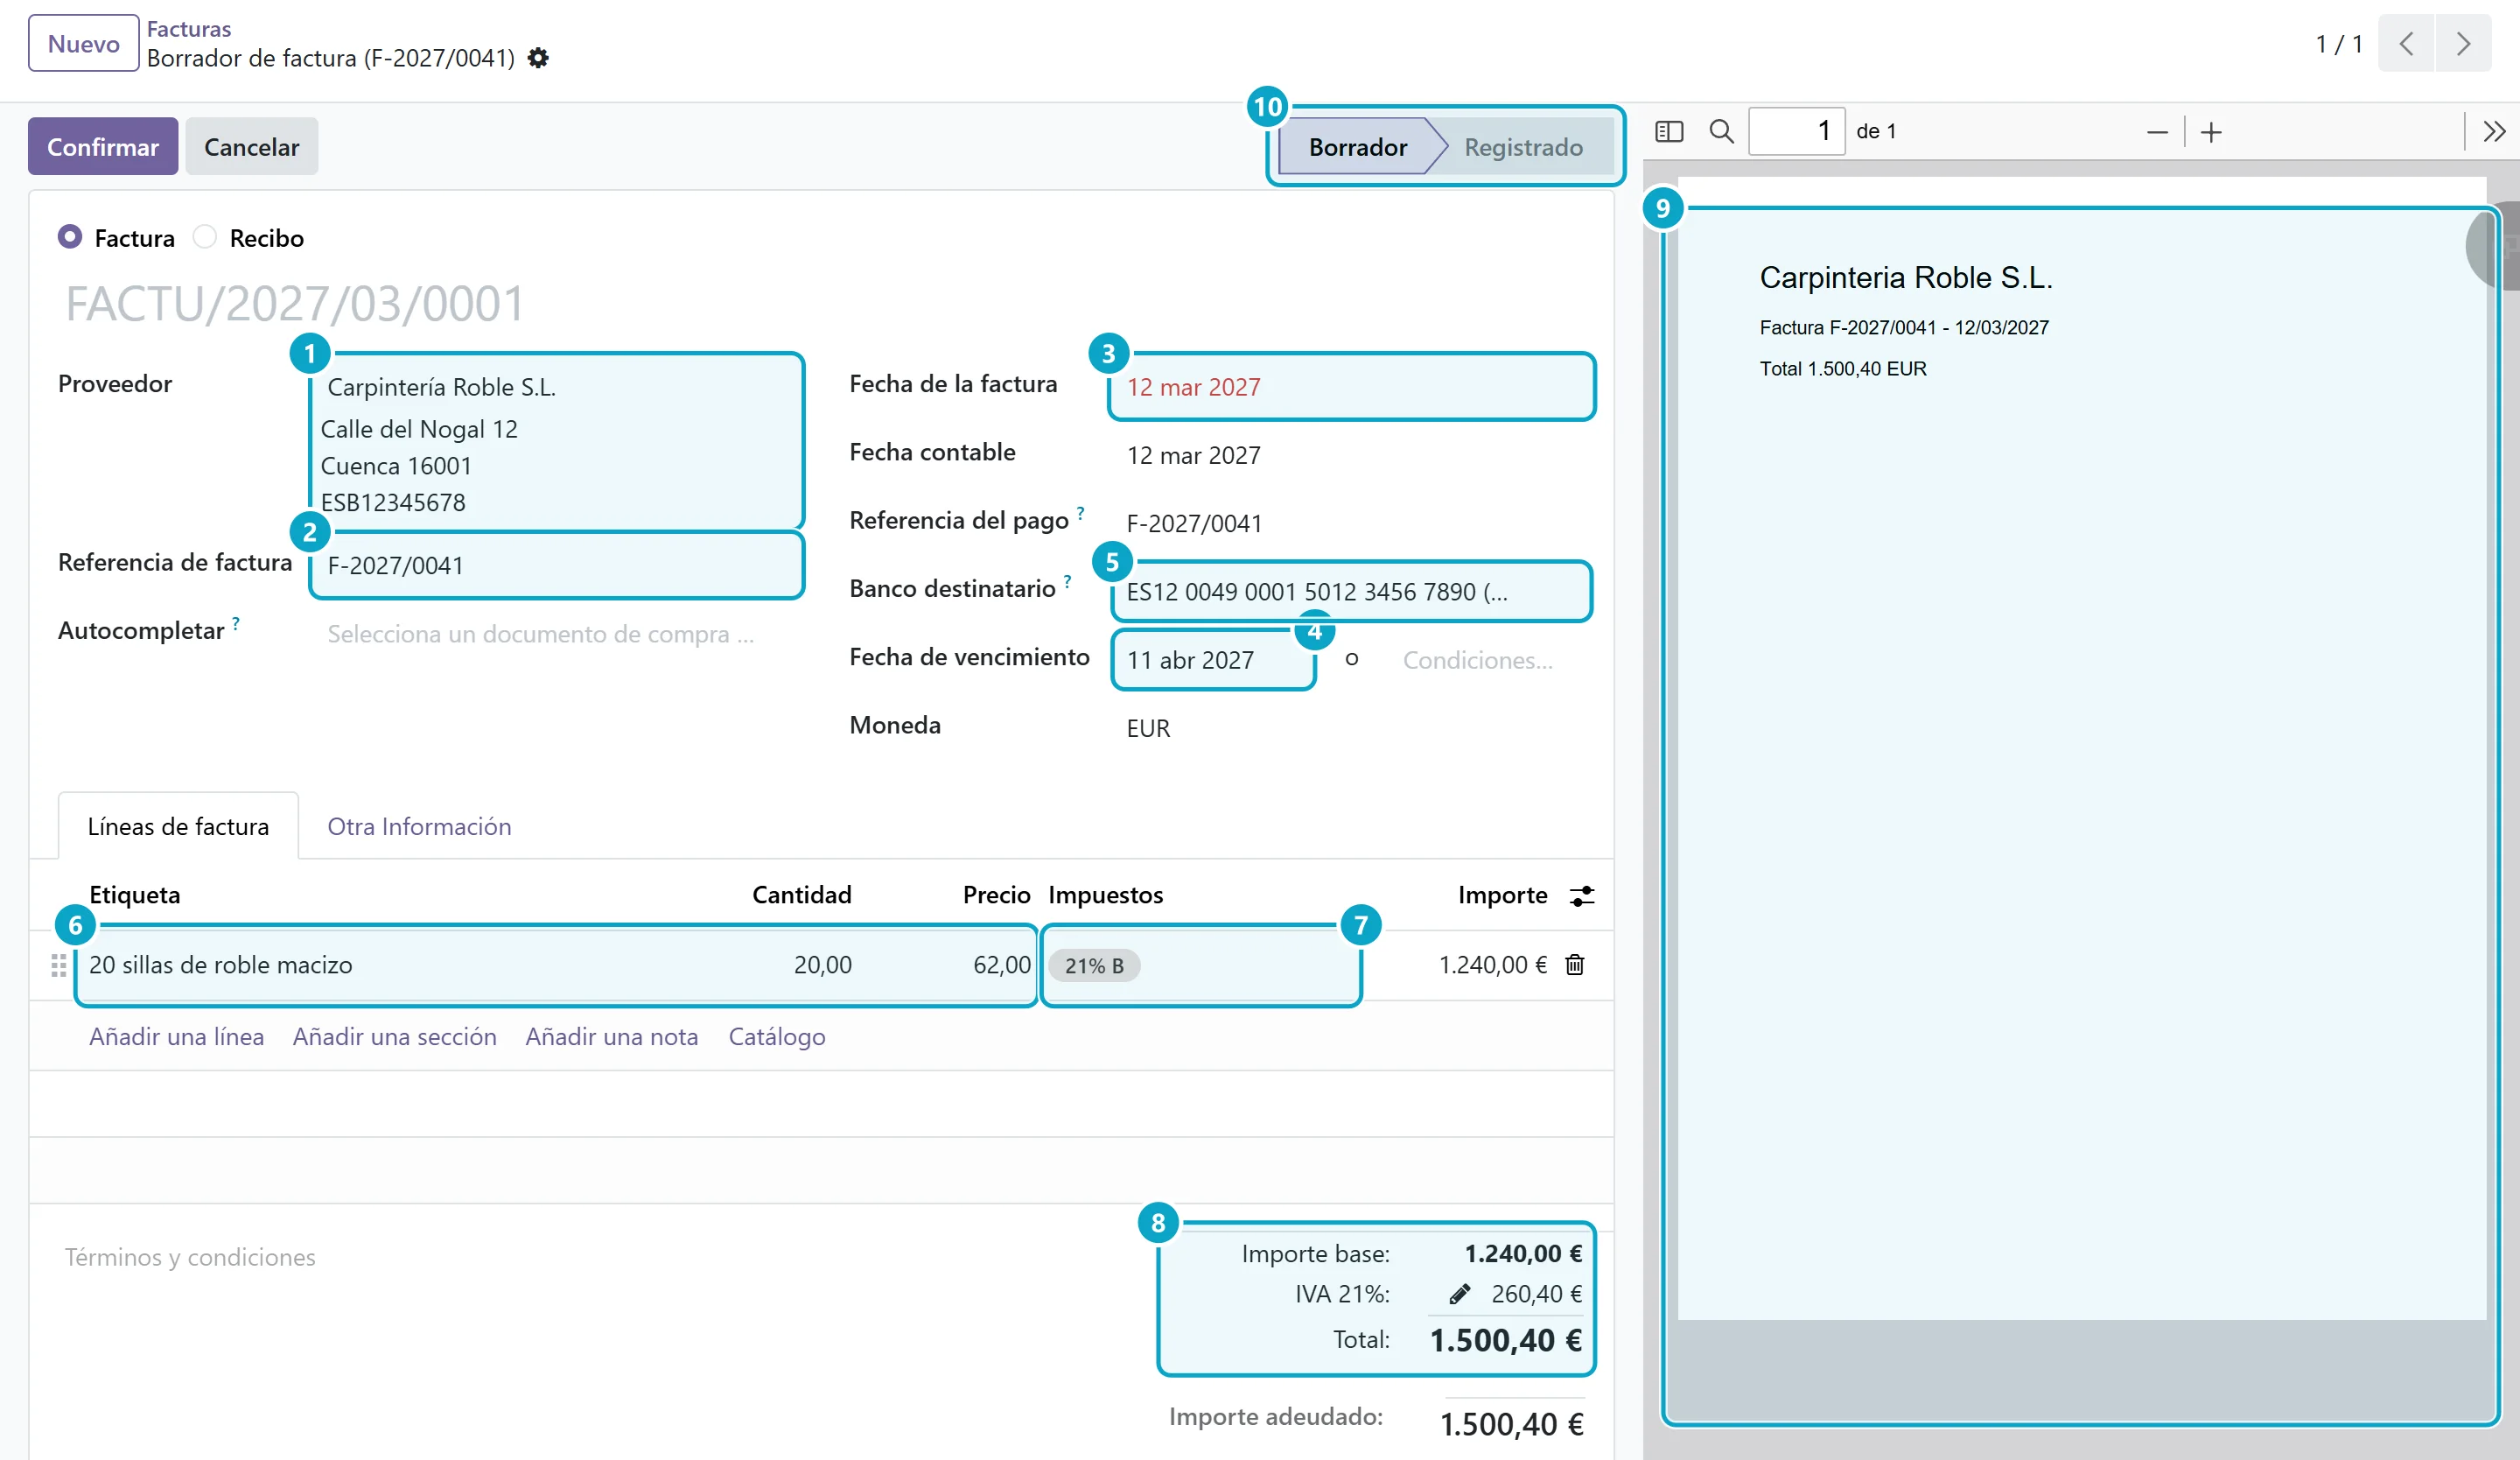The width and height of the screenshot is (2520, 1460).
Task: Click Añadir una nota link
Action: coord(612,1036)
